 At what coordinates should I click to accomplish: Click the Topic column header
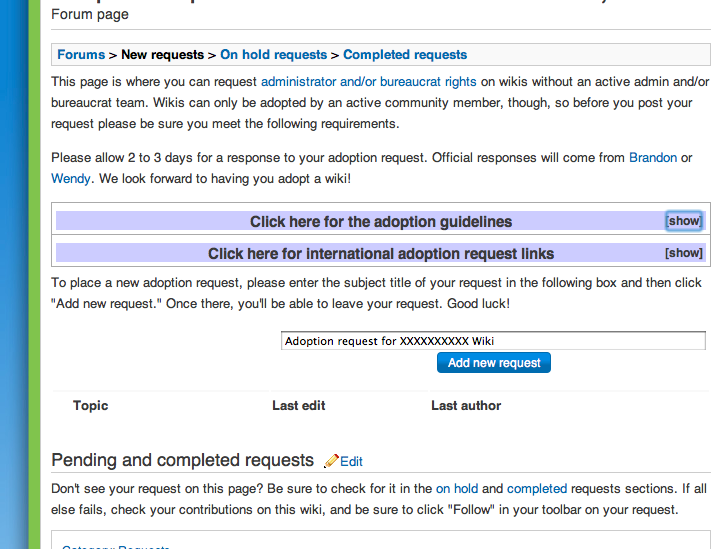(90, 405)
